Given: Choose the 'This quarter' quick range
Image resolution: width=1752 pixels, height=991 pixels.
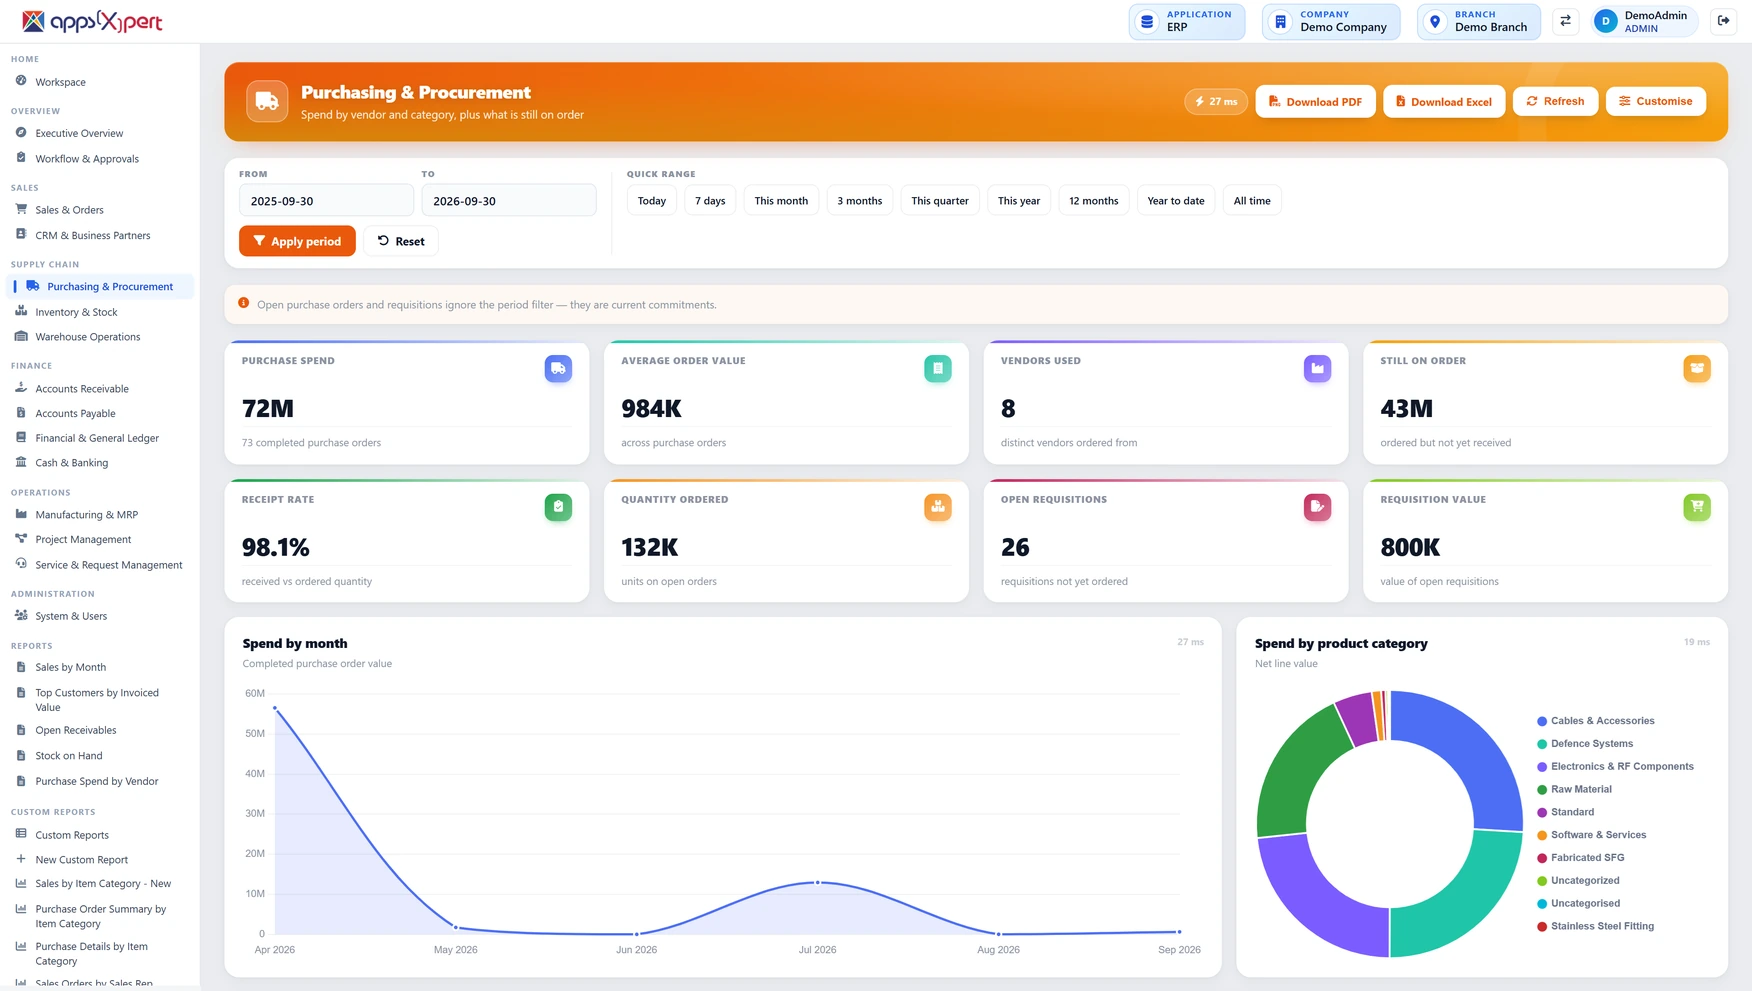Looking at the screenshot, I should coord(940,201).
